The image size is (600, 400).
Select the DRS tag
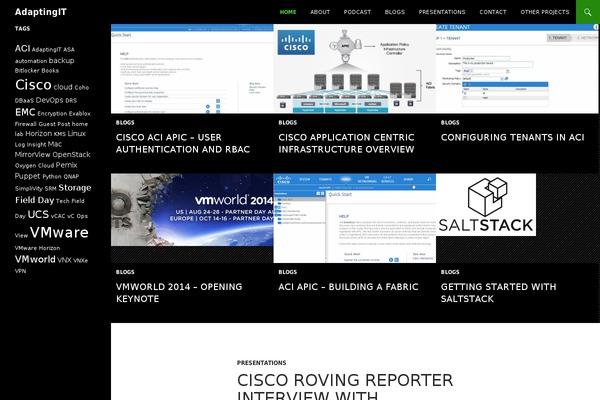click(x=71, y=101)
